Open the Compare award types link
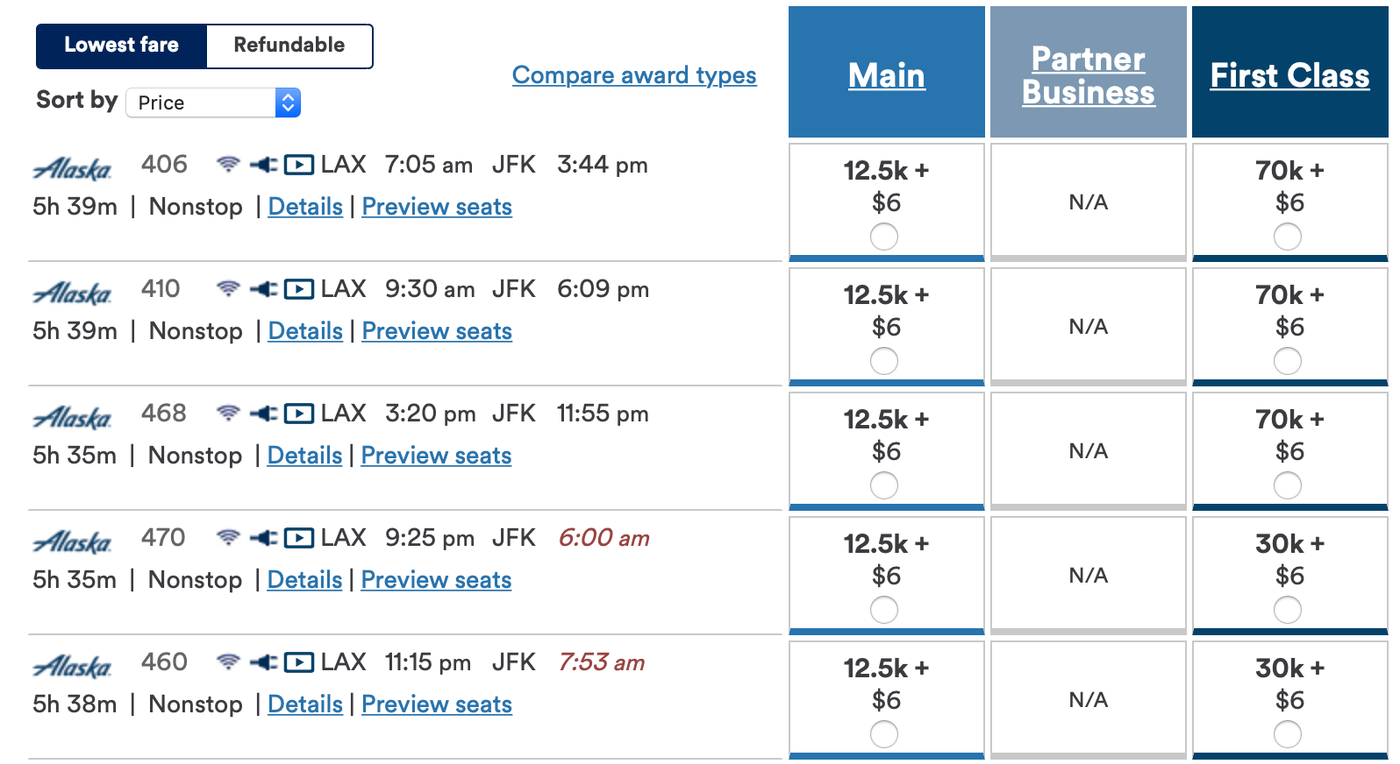 pyautogui.click(x=634, y=75)
